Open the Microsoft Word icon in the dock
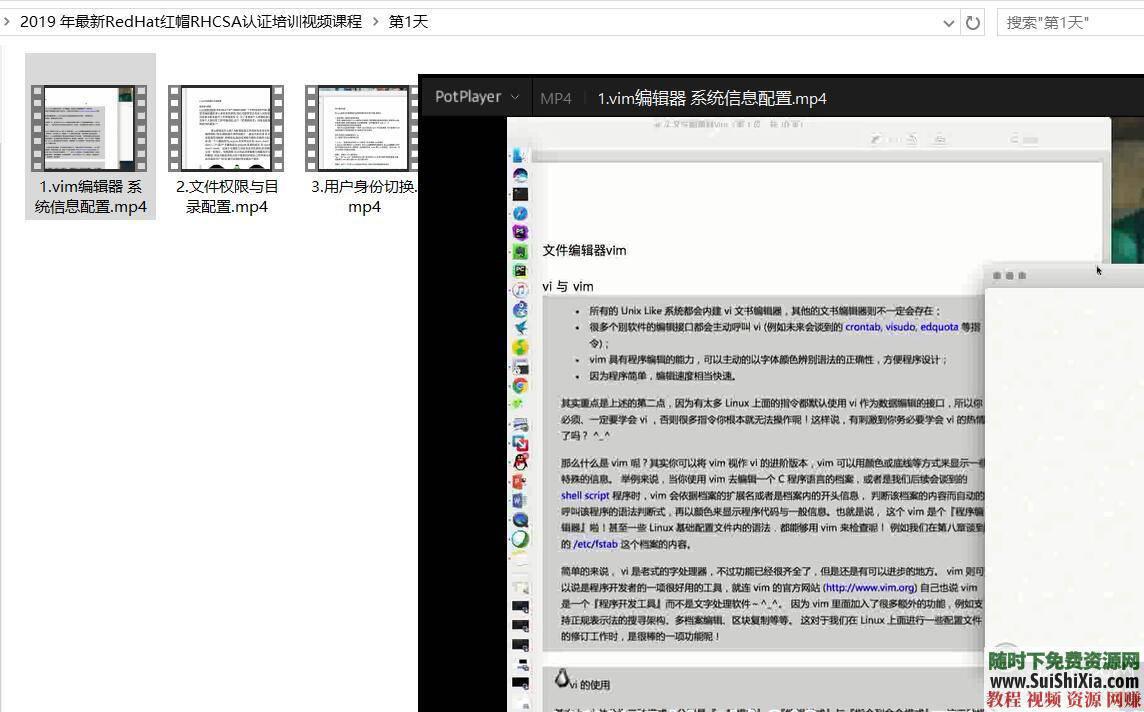This screenshot has width=1144, height=712. pyautogui.click(x=522, y=499)
